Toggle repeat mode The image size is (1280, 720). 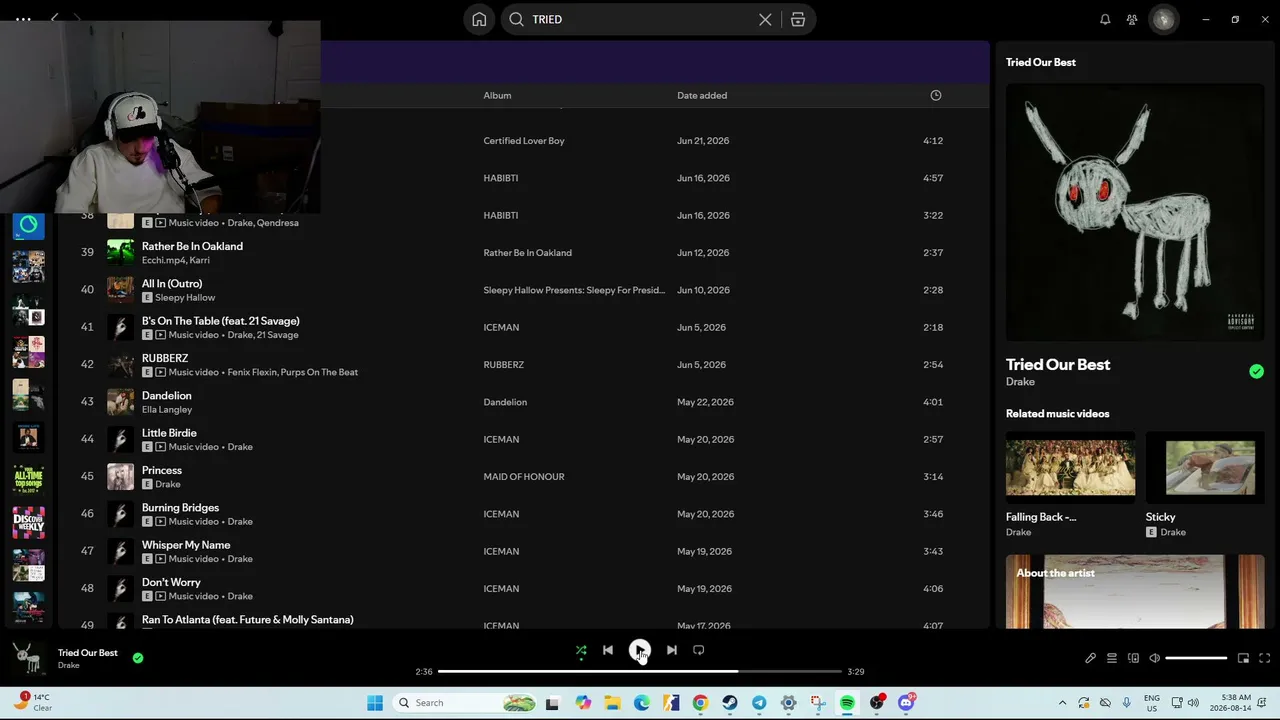pyautogui.click(x=699, y=650)
